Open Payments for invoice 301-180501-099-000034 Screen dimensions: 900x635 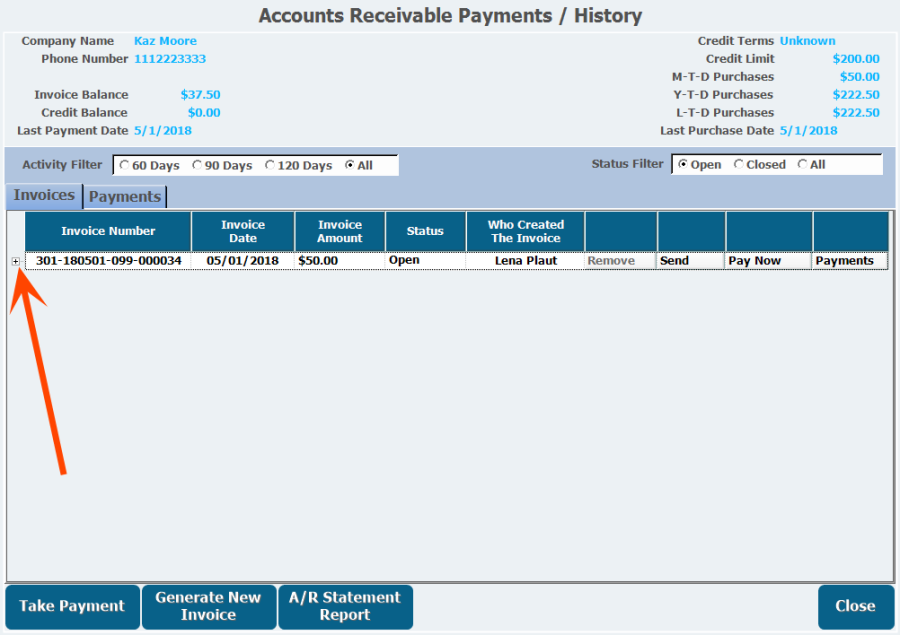coord(849,261)
